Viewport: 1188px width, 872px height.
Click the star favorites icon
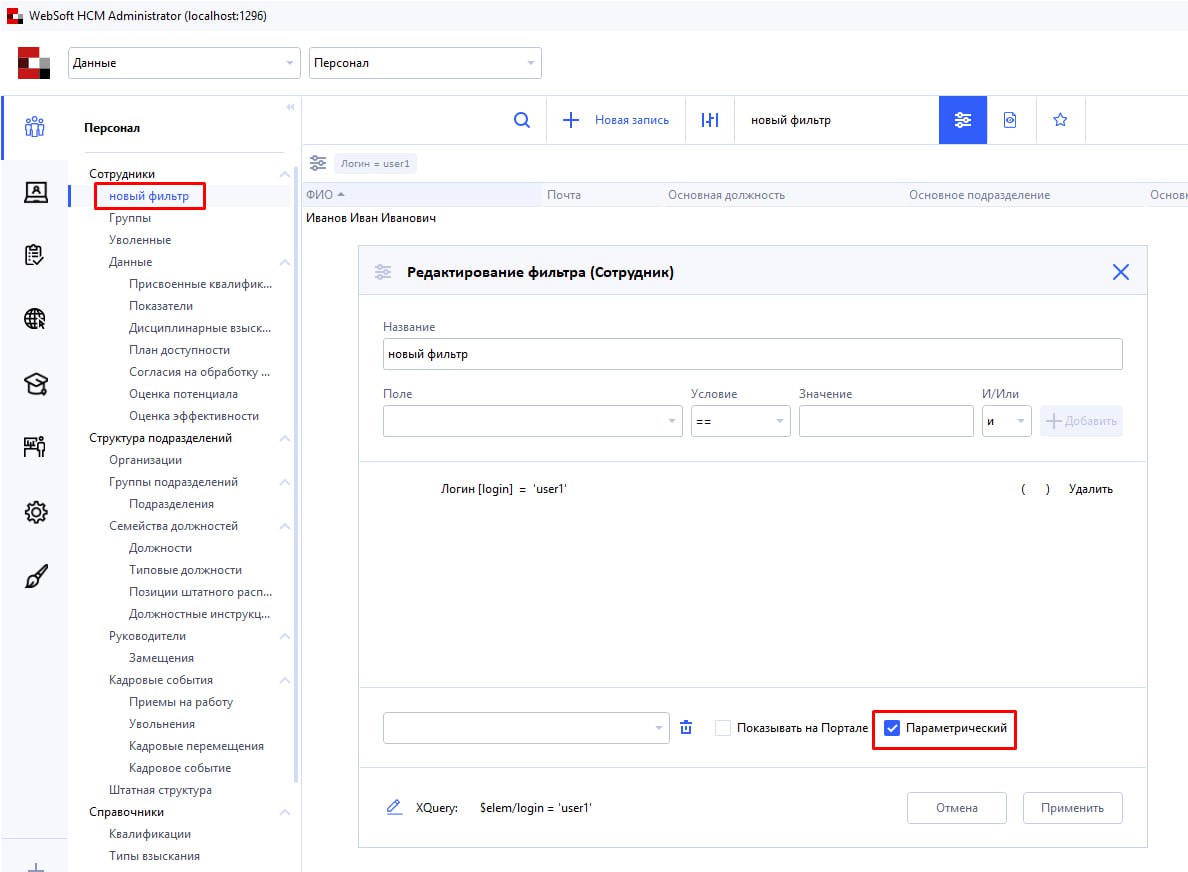pos(1060,120)
